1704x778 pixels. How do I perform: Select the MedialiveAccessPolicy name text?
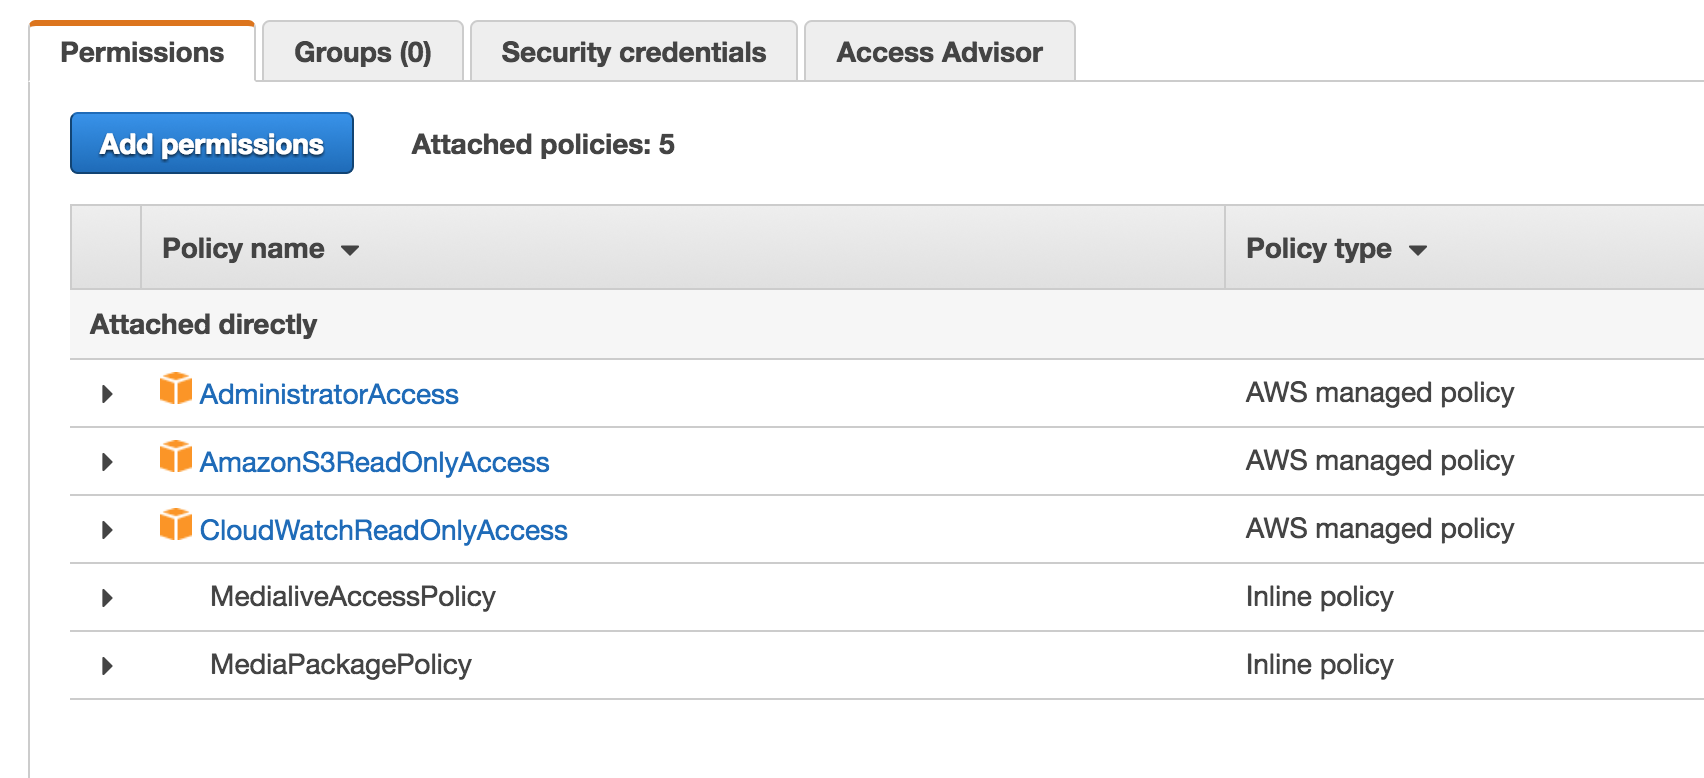click(x=353, y=597)
